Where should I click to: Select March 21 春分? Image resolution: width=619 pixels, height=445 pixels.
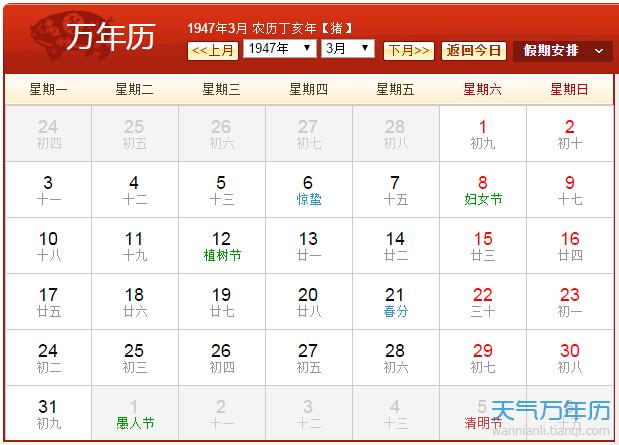pyautogui.click(x=396, y=302)
